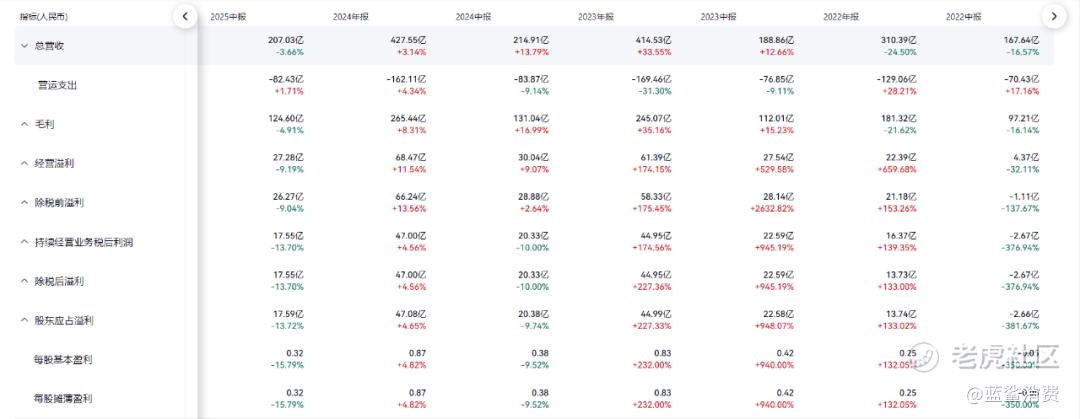This screenshot has height=419, width=1080.
Task: Click the 营运支出 row label
Action: click(57, 85)
